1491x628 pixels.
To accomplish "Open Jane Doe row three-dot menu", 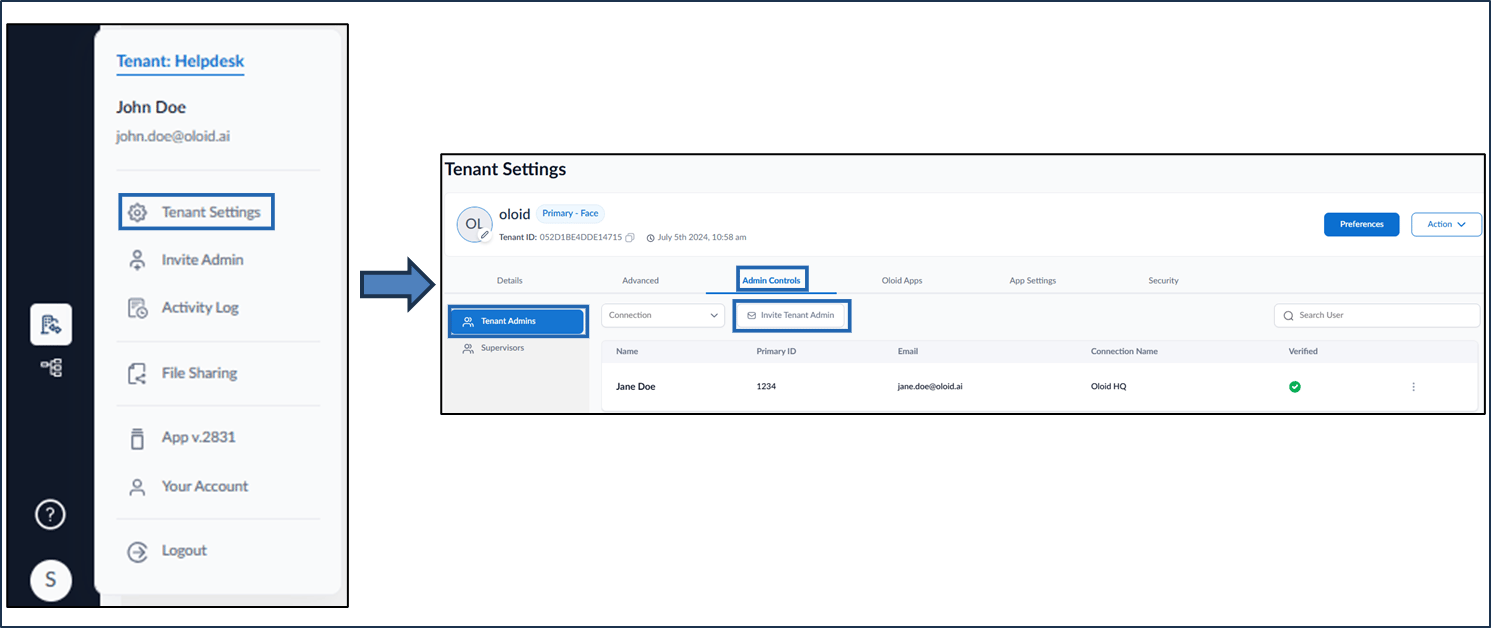I will coord(1413,387).
